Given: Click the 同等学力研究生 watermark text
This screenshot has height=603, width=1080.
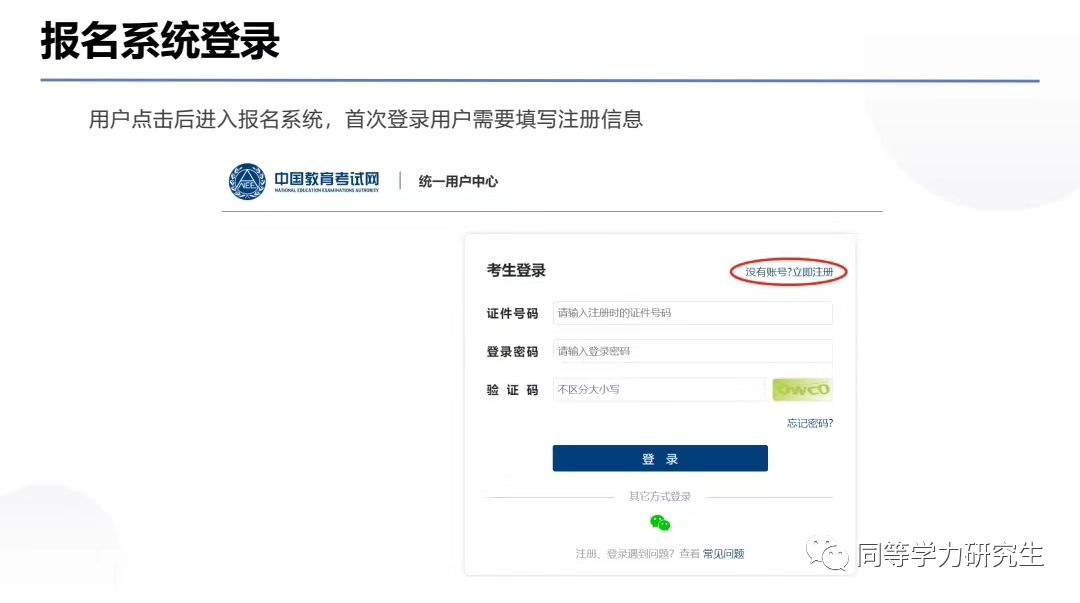Looking at the screenshot, I should click(x=950, y=555).
